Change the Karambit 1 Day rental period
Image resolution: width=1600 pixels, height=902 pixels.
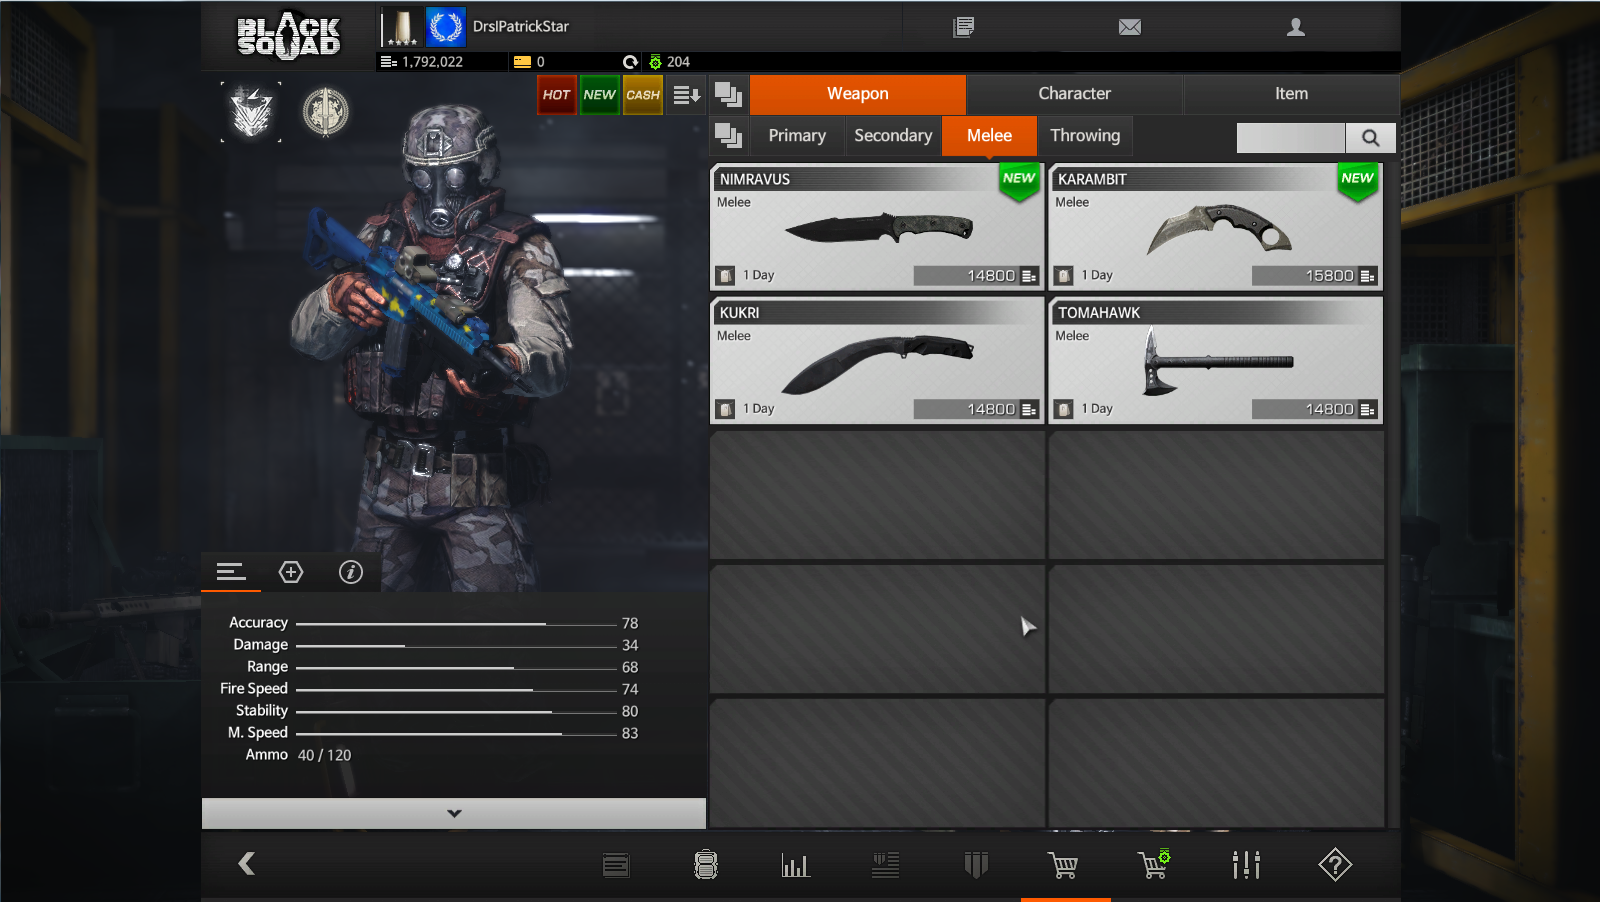1084,276
